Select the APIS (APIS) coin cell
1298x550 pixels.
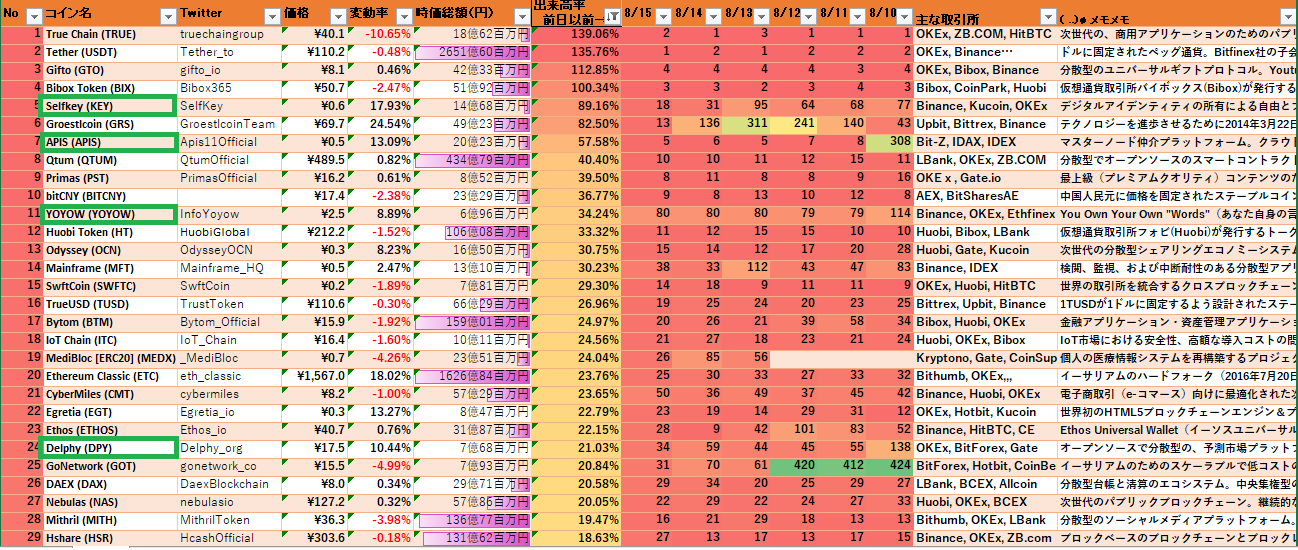pos(109,142)
